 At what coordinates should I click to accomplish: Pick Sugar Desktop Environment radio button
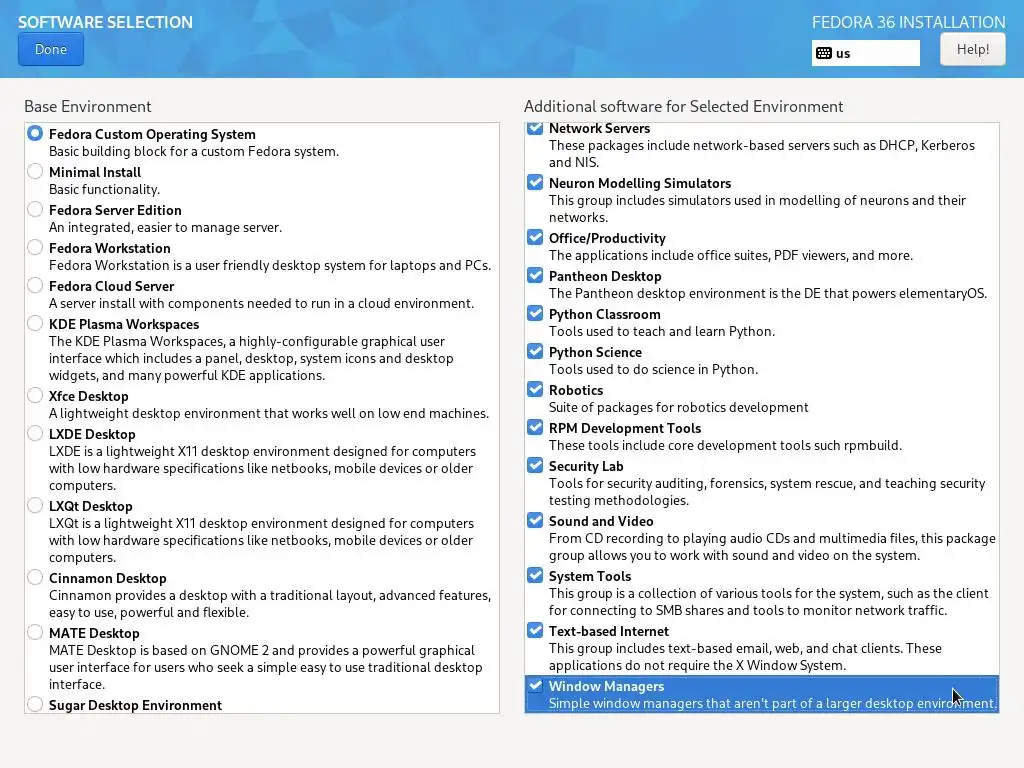pyautogui.click(x=35, y=705)
